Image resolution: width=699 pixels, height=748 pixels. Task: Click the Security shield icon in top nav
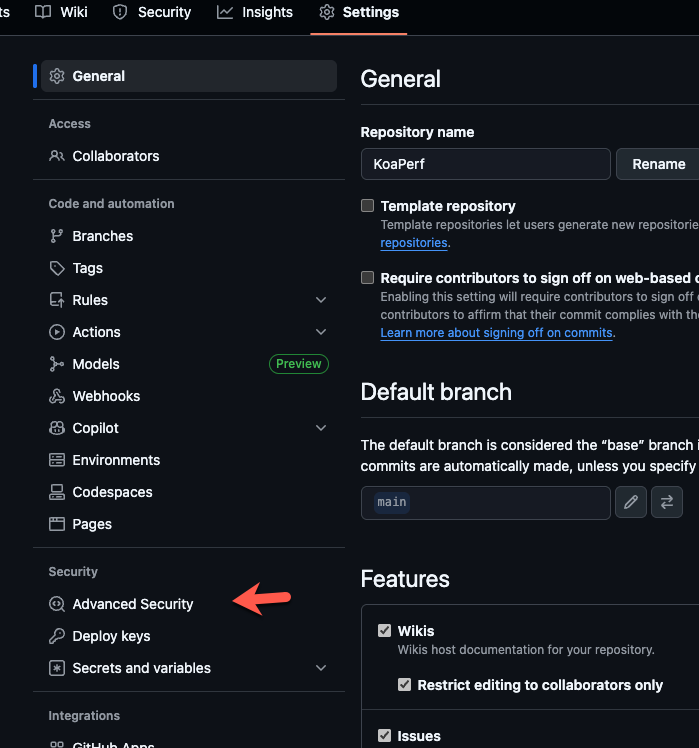click(120, 12)
